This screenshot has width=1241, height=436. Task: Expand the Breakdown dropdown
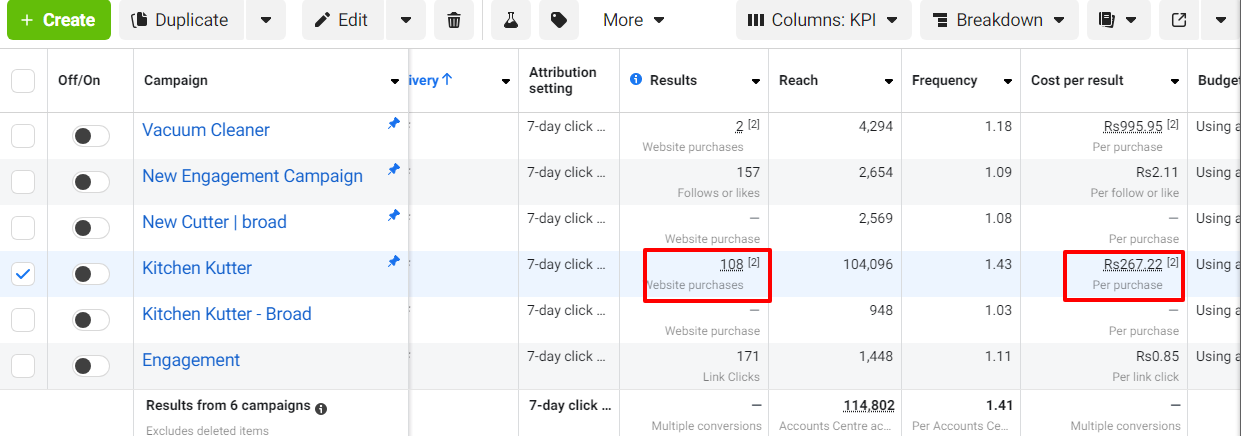[997, 20]
